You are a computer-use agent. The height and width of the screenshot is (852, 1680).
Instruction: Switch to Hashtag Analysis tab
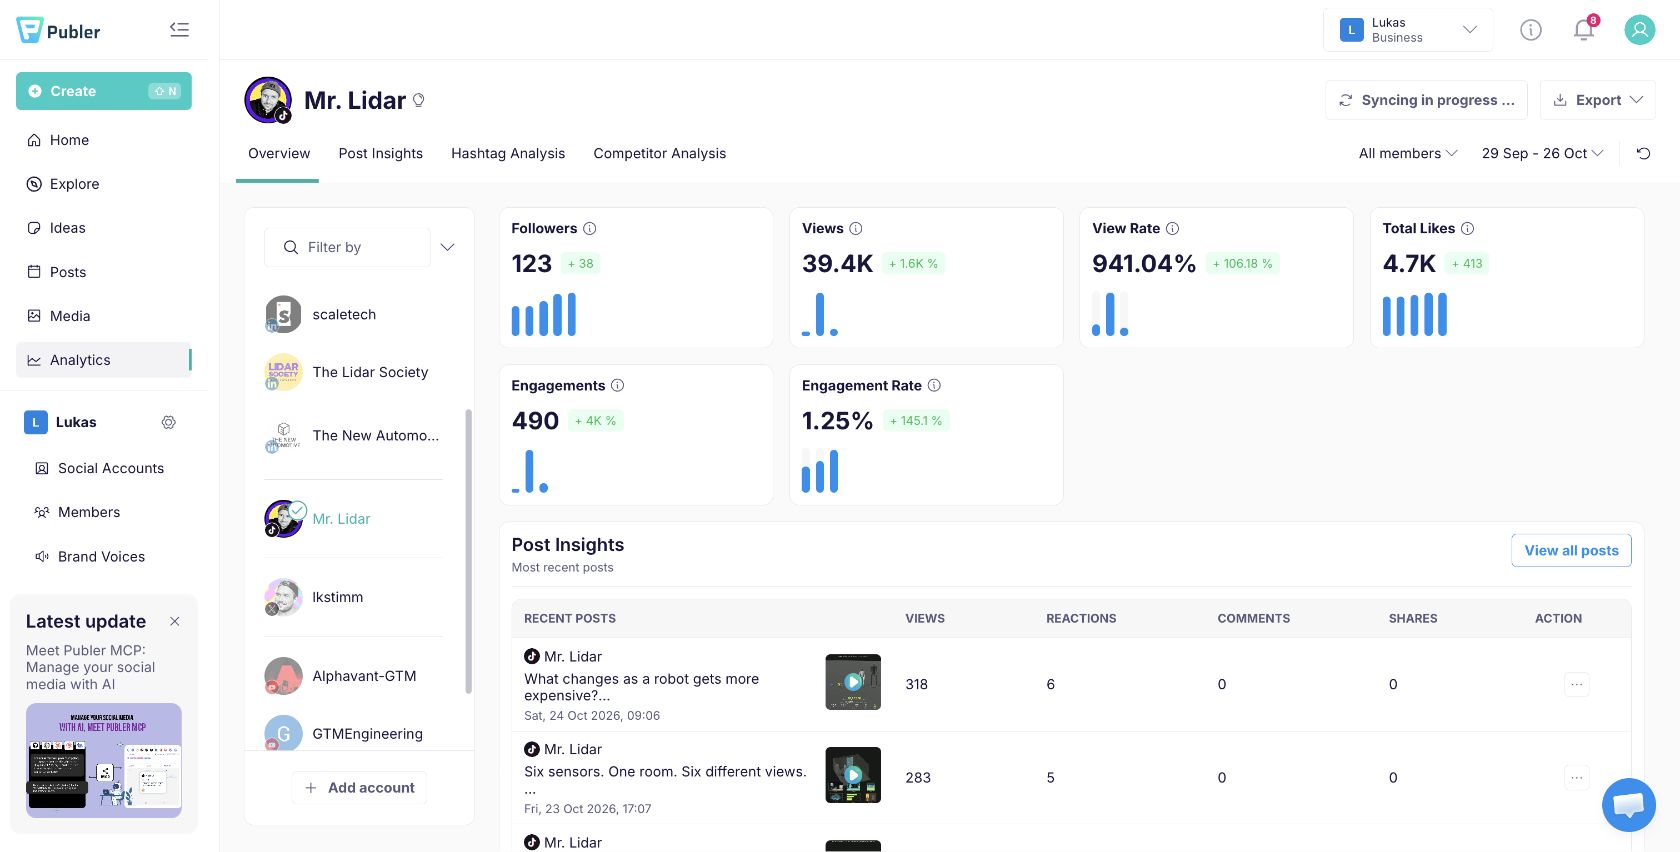pos(508,153)
